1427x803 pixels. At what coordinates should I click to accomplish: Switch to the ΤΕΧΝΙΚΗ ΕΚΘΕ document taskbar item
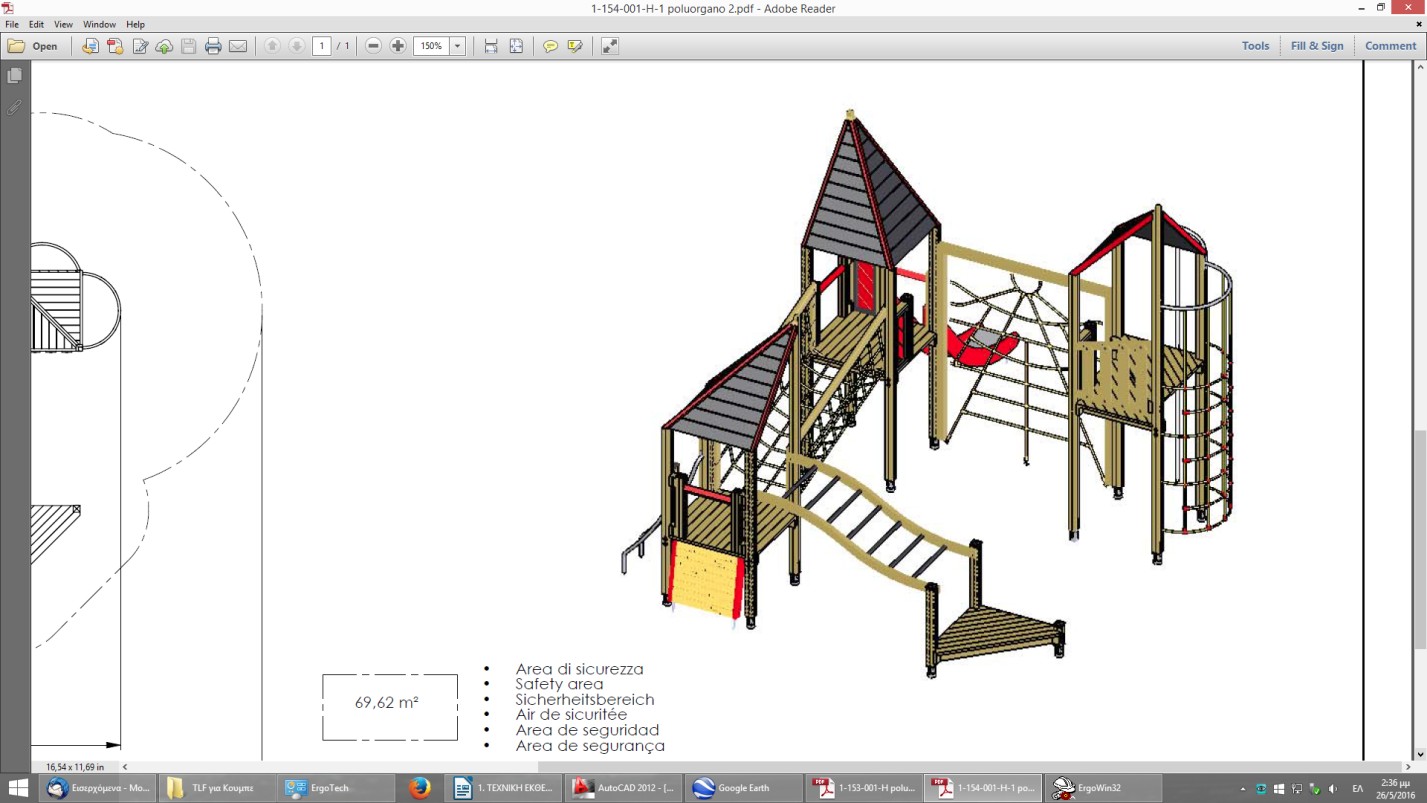(x=504, y=788)
